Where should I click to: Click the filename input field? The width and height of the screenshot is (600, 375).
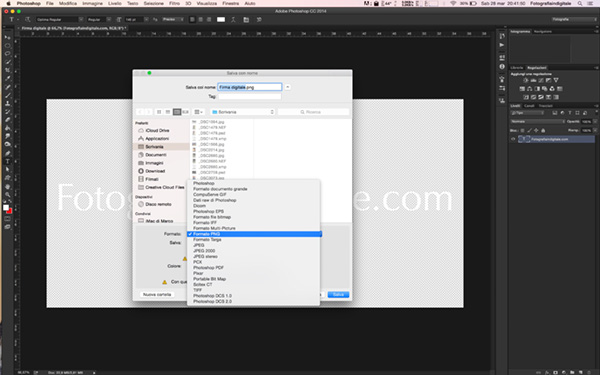pyautogui.click(x=249, y=87)
